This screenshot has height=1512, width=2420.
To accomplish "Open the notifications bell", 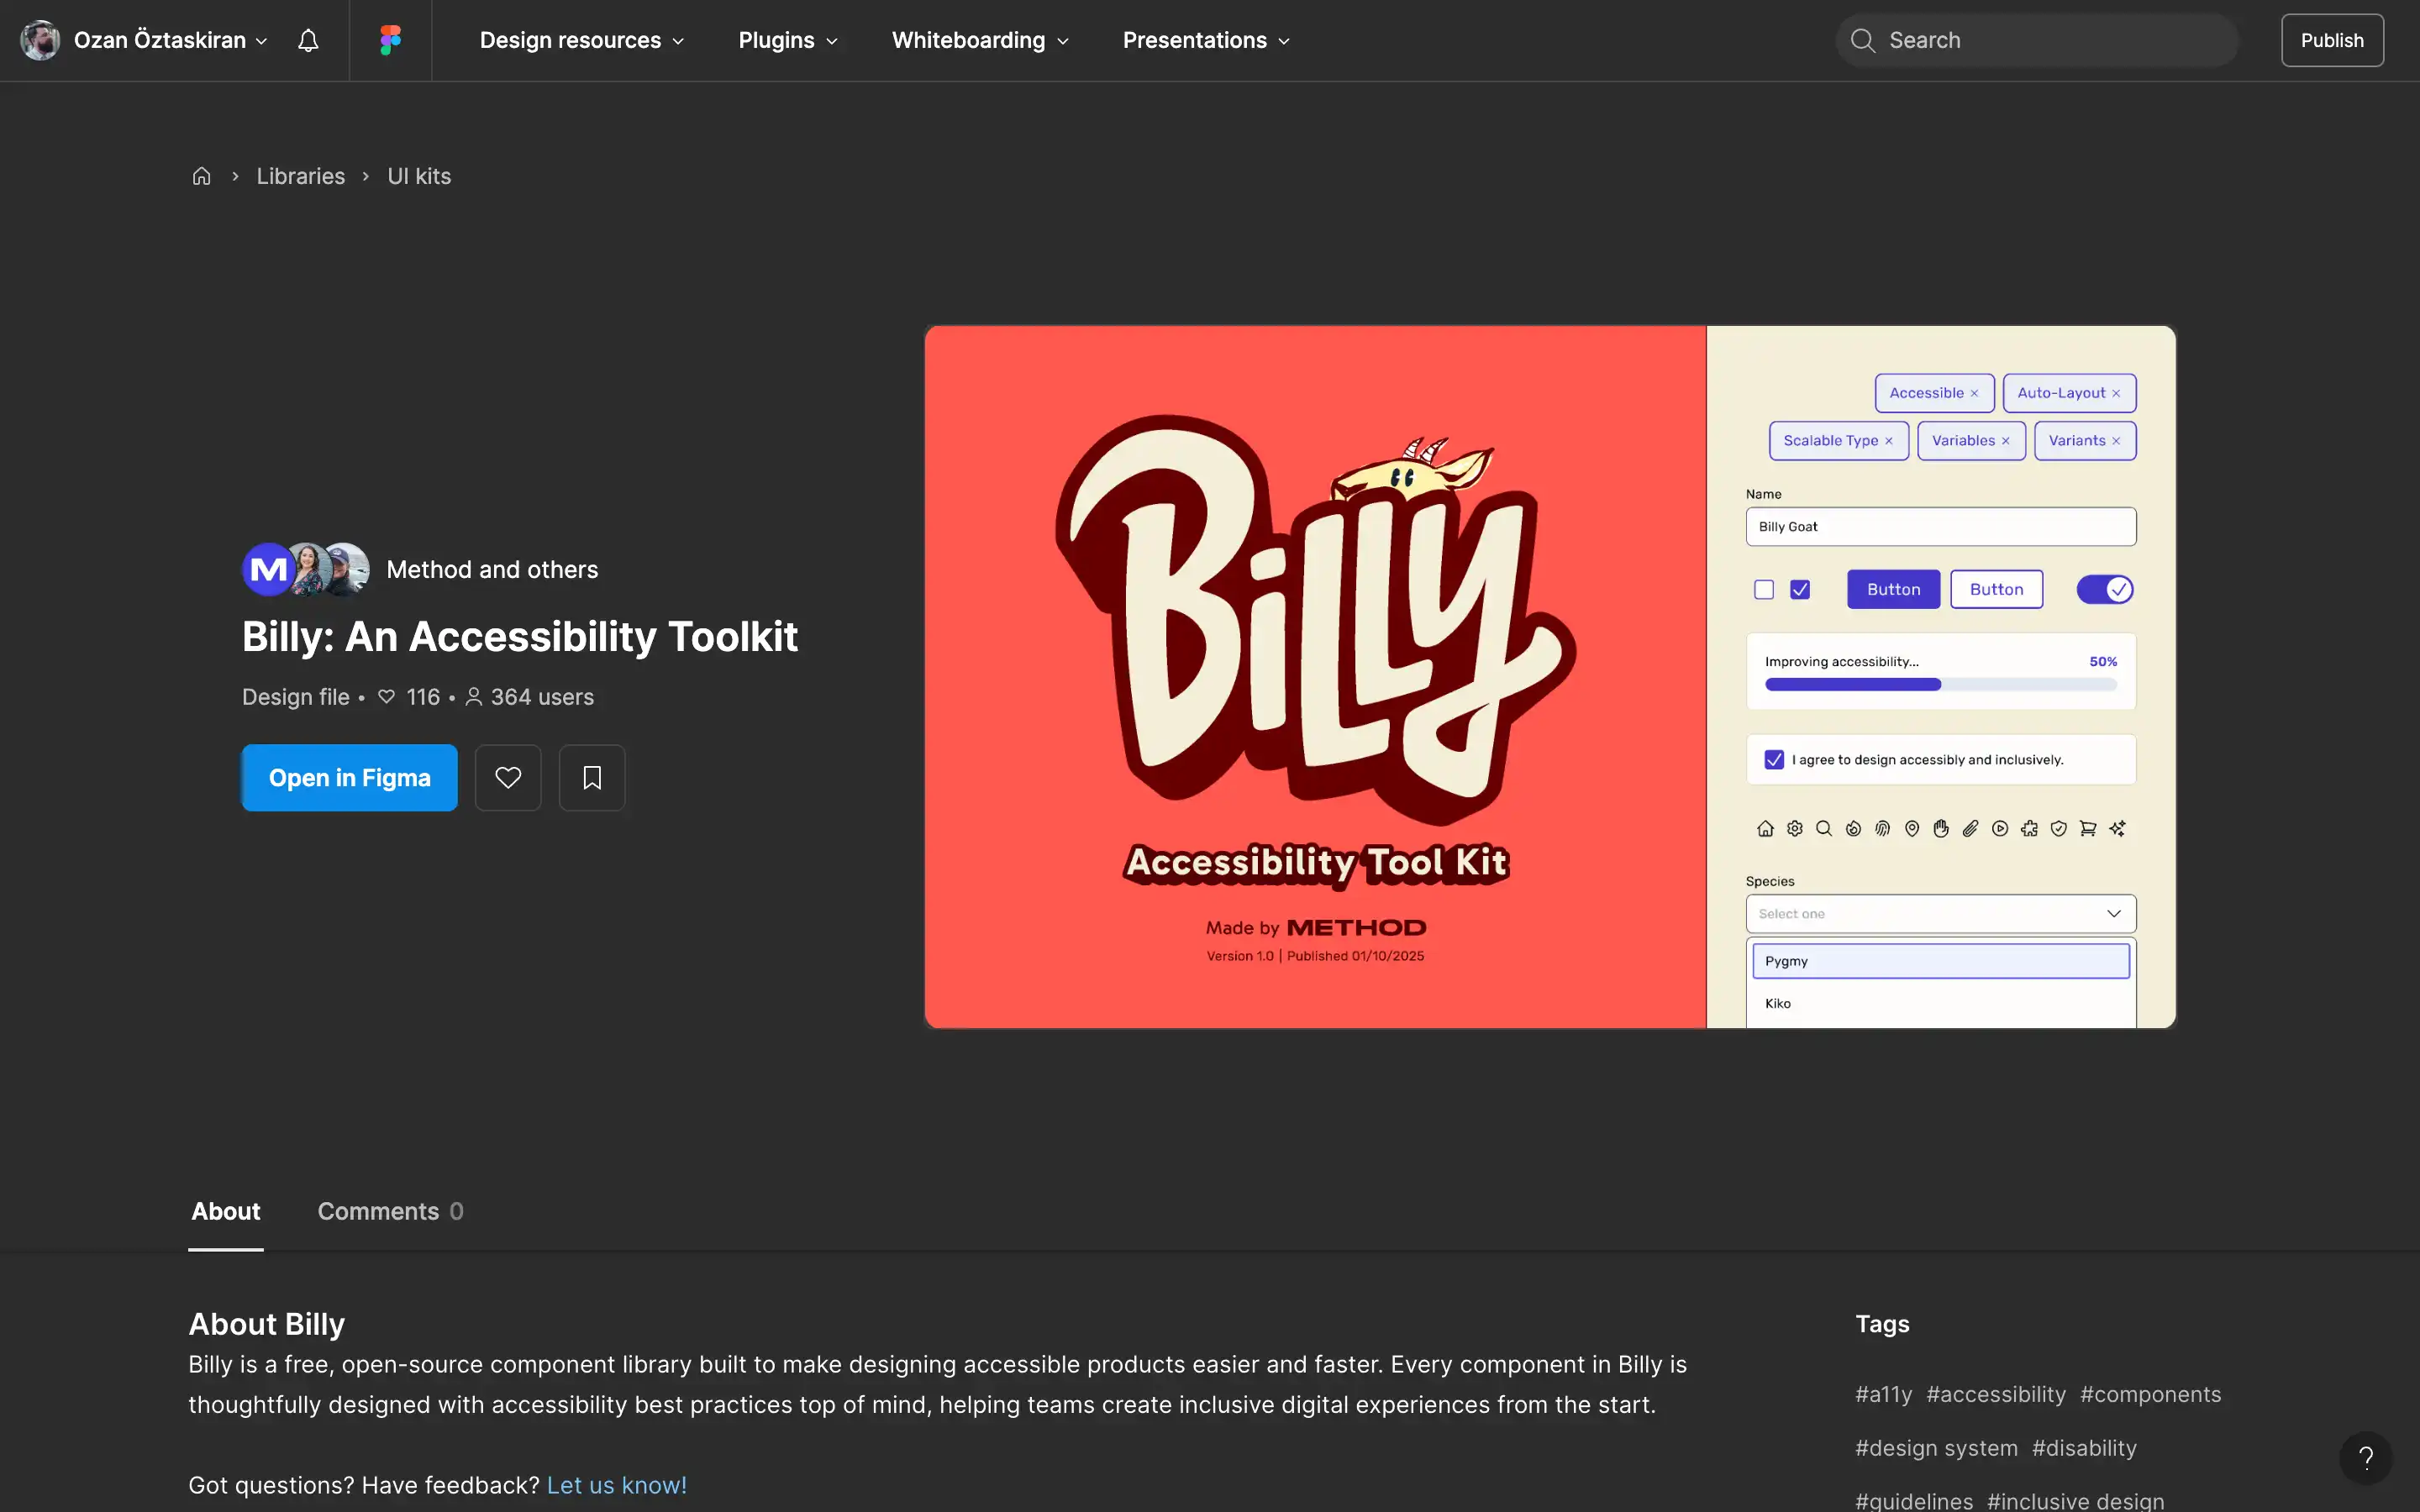I will click(308, 40).
